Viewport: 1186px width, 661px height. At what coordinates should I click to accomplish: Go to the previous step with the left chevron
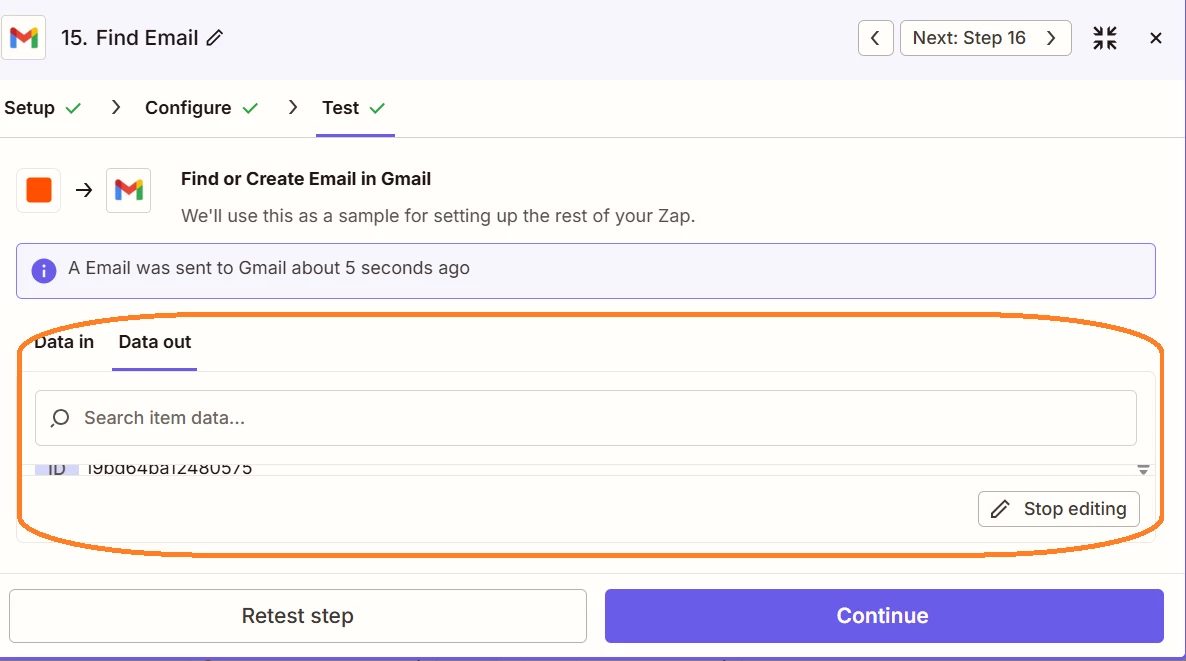pyautogui.click(x=875, y=38)
